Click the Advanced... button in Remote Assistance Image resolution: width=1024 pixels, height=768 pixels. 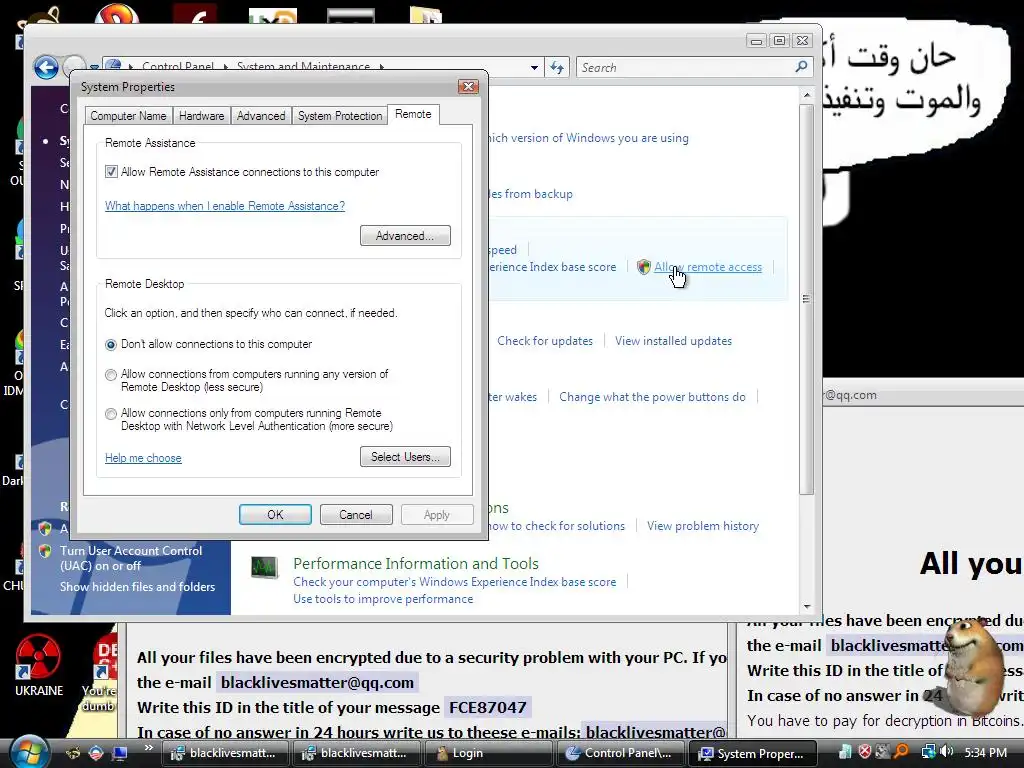(405, 236)
